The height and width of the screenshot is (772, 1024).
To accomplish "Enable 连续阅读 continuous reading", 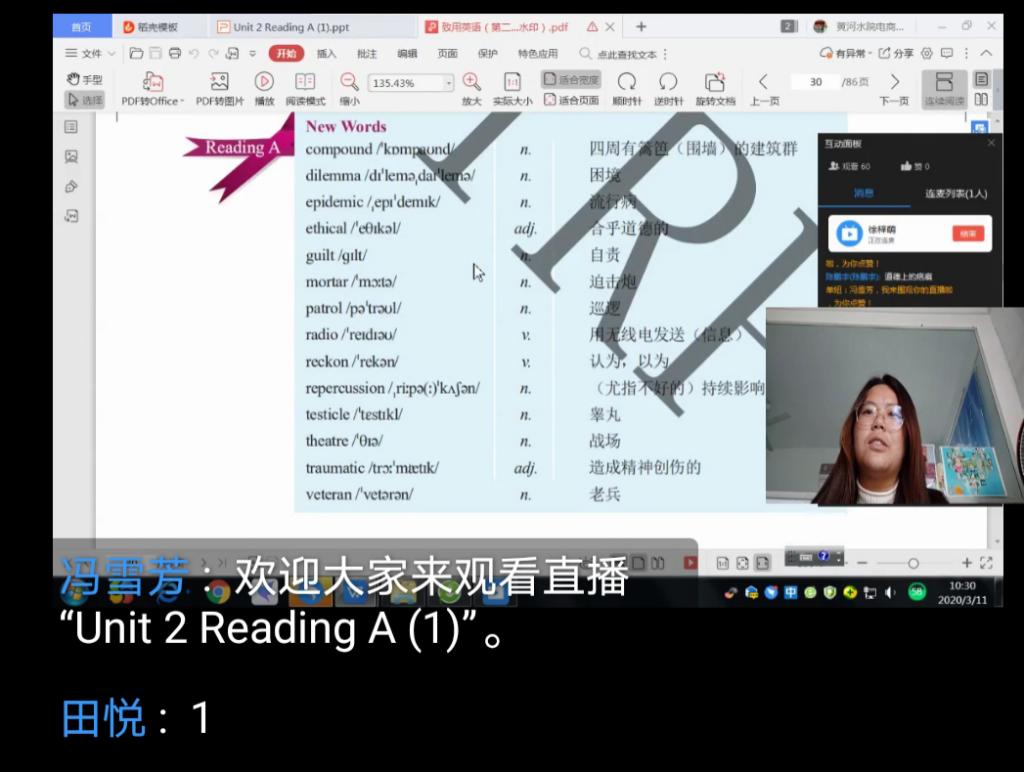I will [x=944, y=82].
